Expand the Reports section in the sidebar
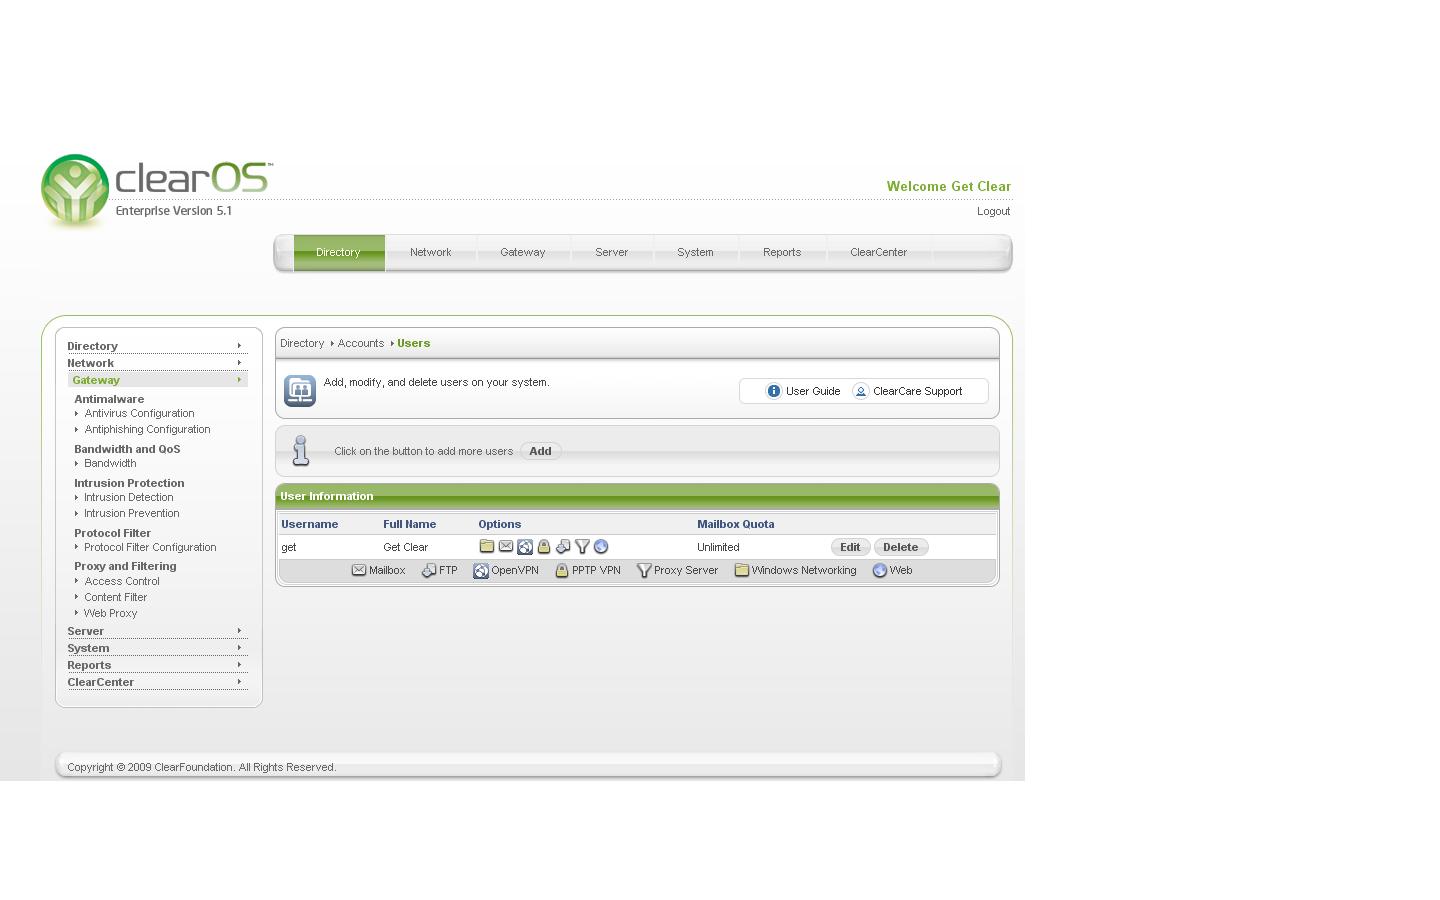This screenshot has width=1440, height=900. [157, 665]
